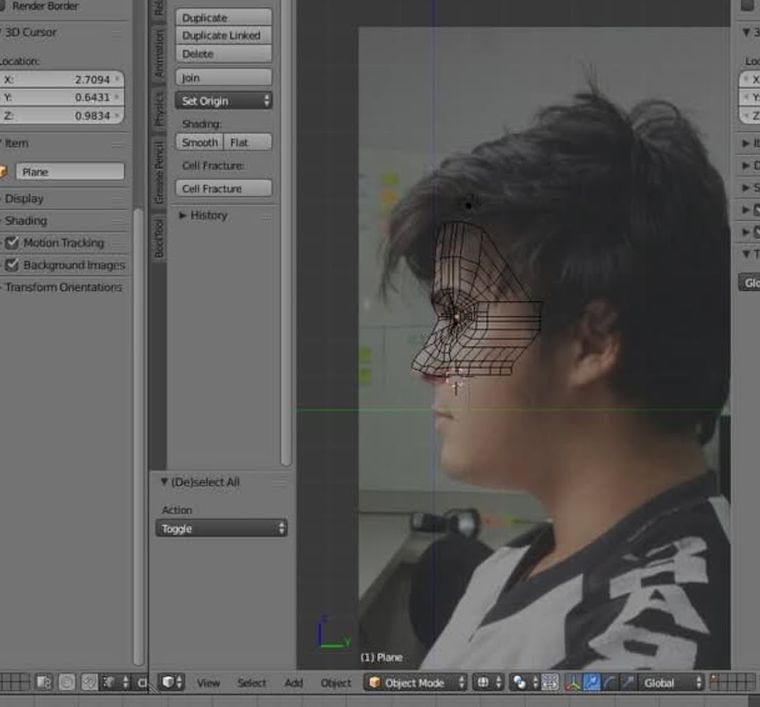Click the mini axis indicator in viewport
The height and width of the screenshot is (707, 760).
(332, 632)
